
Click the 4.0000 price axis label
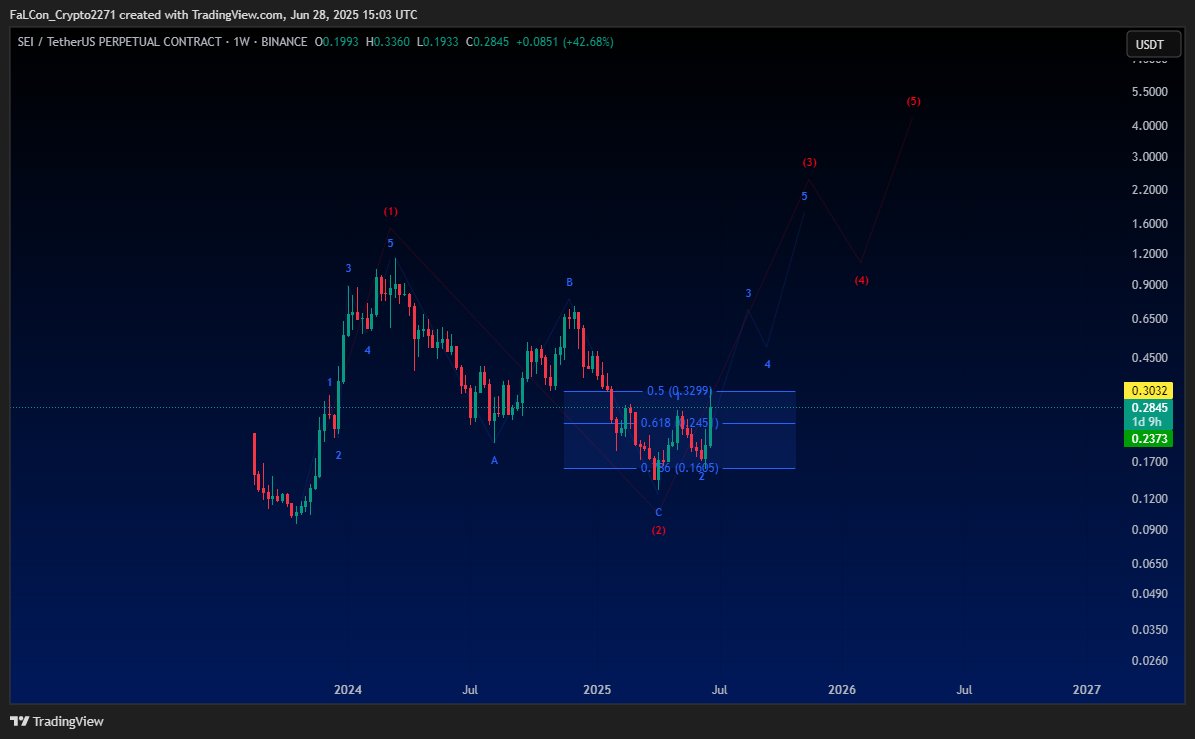(x=1149, y=126)
